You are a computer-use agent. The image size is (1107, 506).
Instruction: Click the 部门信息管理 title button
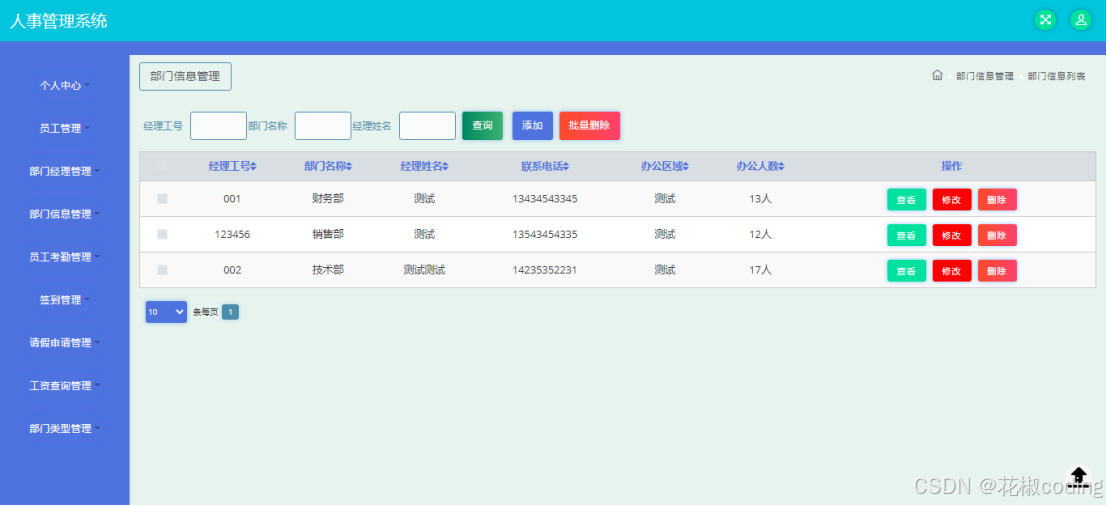coord(185,76)
